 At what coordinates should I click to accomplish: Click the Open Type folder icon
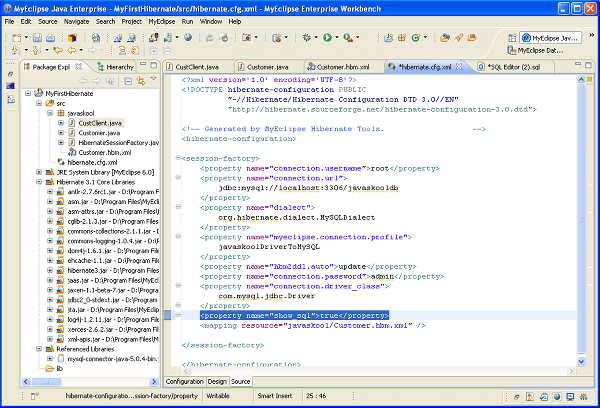coord(444,38)
